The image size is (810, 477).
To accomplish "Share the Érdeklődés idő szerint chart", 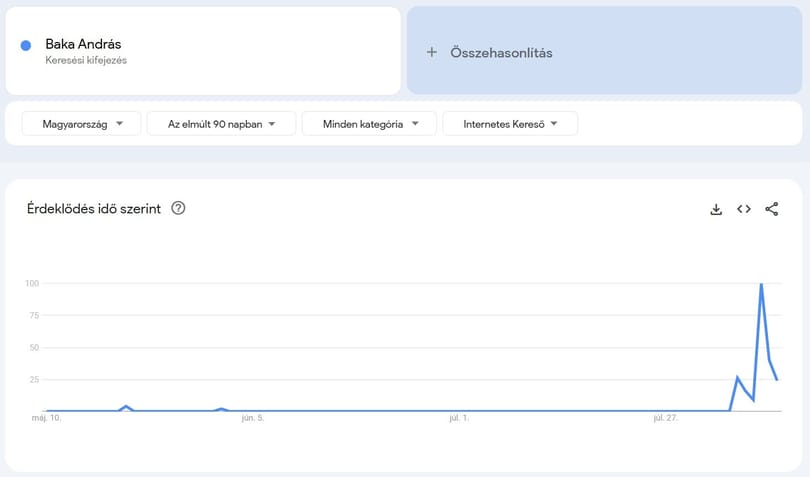I will point(772,209).
